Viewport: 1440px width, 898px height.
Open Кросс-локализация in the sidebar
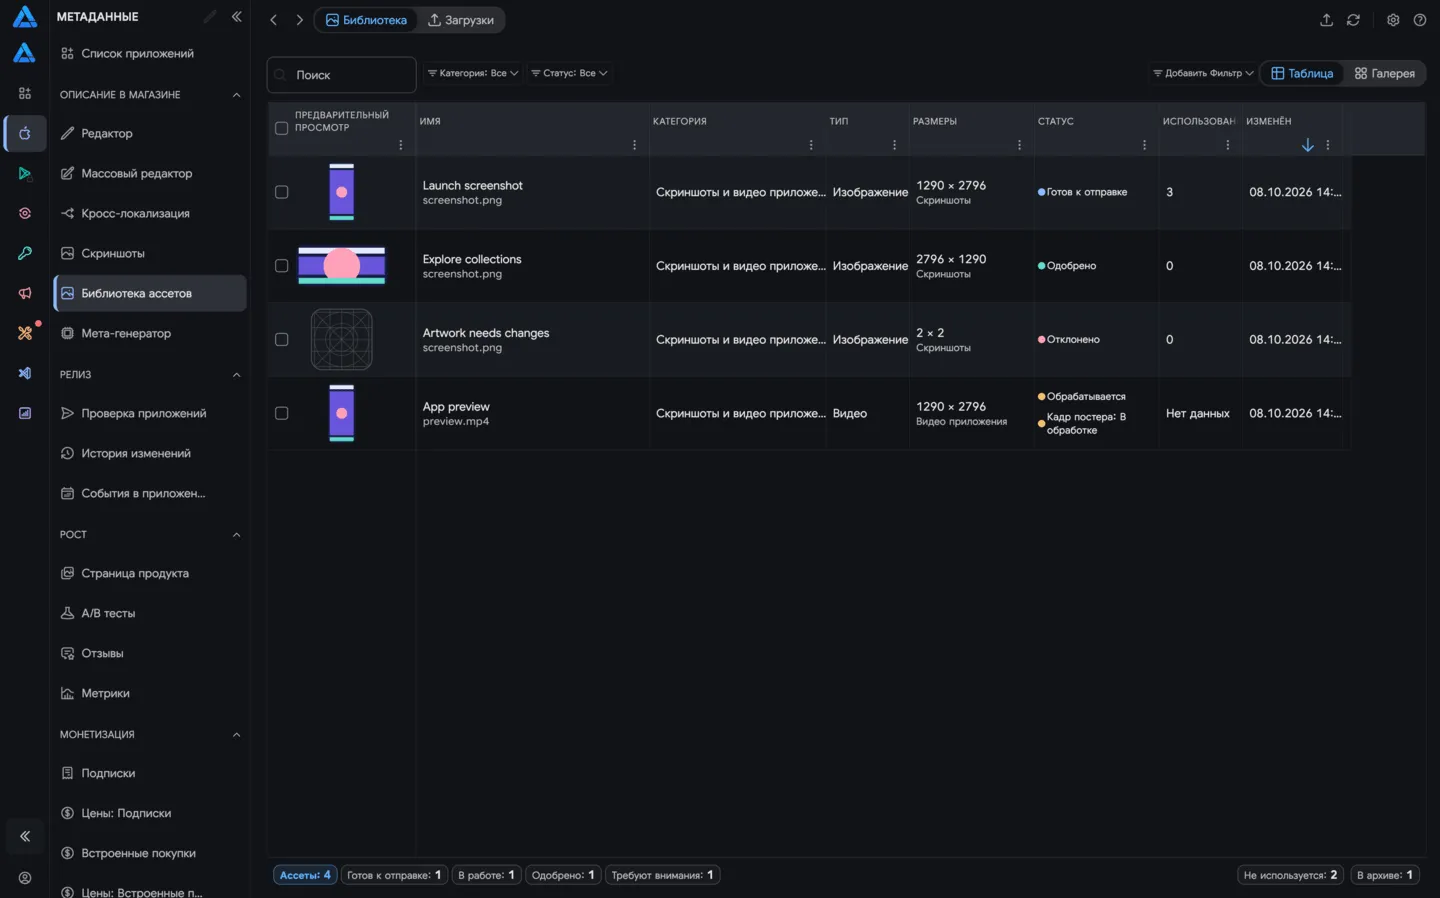pyautogui.click(x=150, y=213)
